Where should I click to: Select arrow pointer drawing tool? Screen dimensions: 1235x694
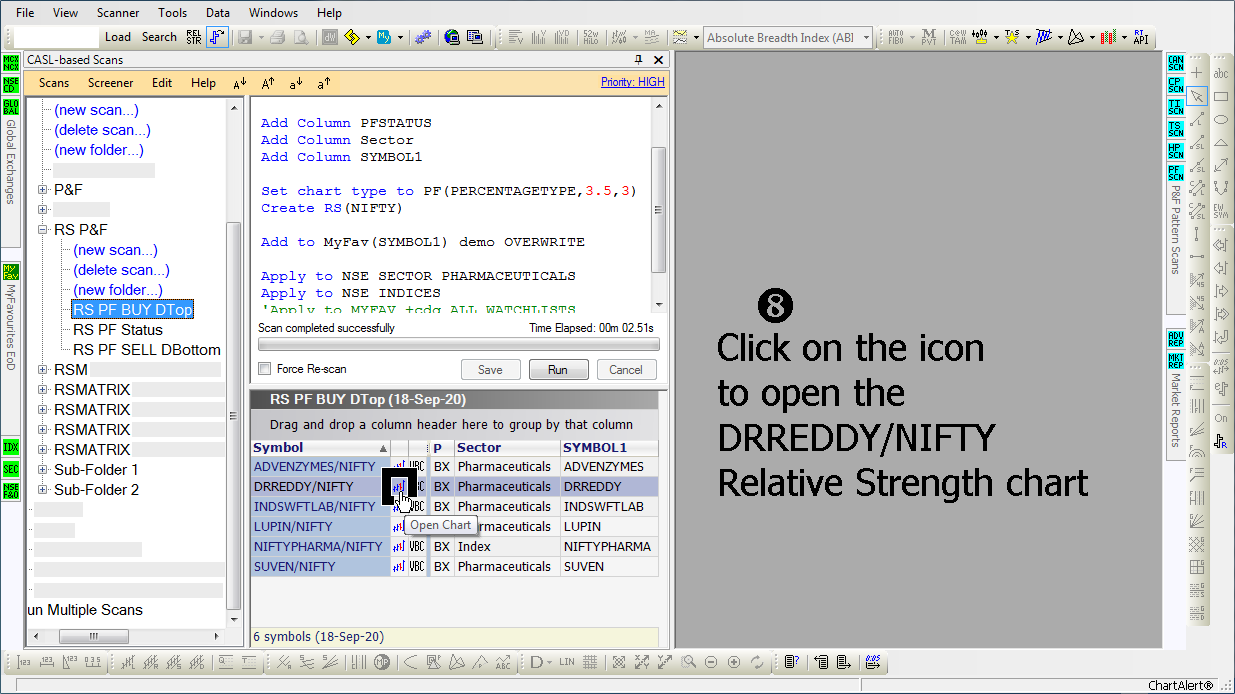point(1197,96)
